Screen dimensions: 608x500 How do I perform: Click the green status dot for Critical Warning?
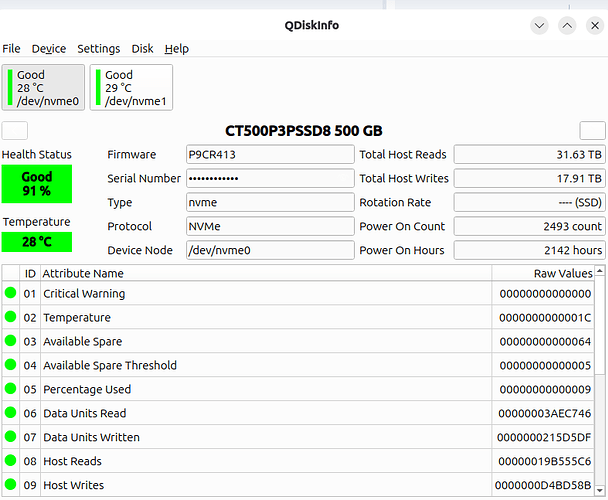point(10,293)
